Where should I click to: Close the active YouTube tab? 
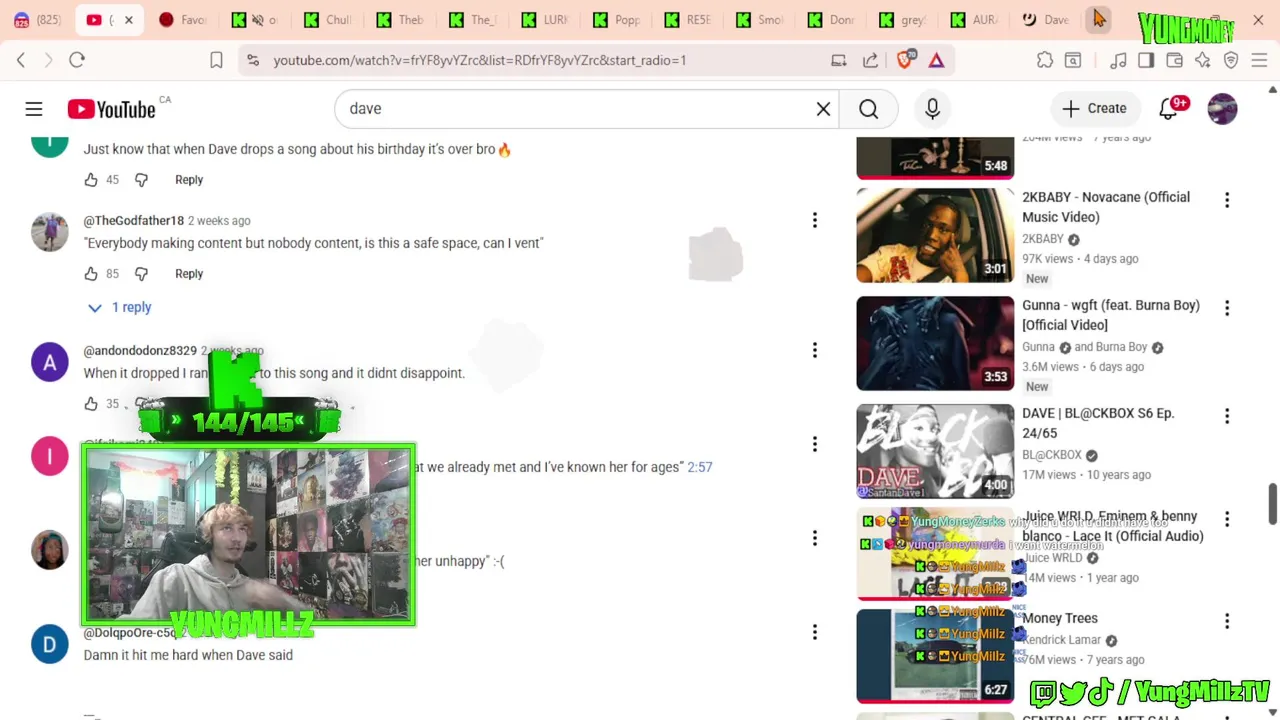(128, 20)
